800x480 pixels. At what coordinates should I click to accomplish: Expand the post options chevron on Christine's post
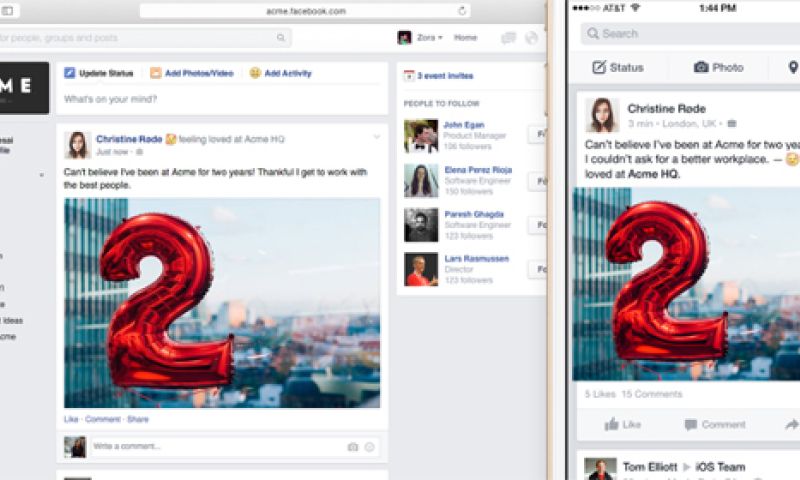click(x=377, y=137)
